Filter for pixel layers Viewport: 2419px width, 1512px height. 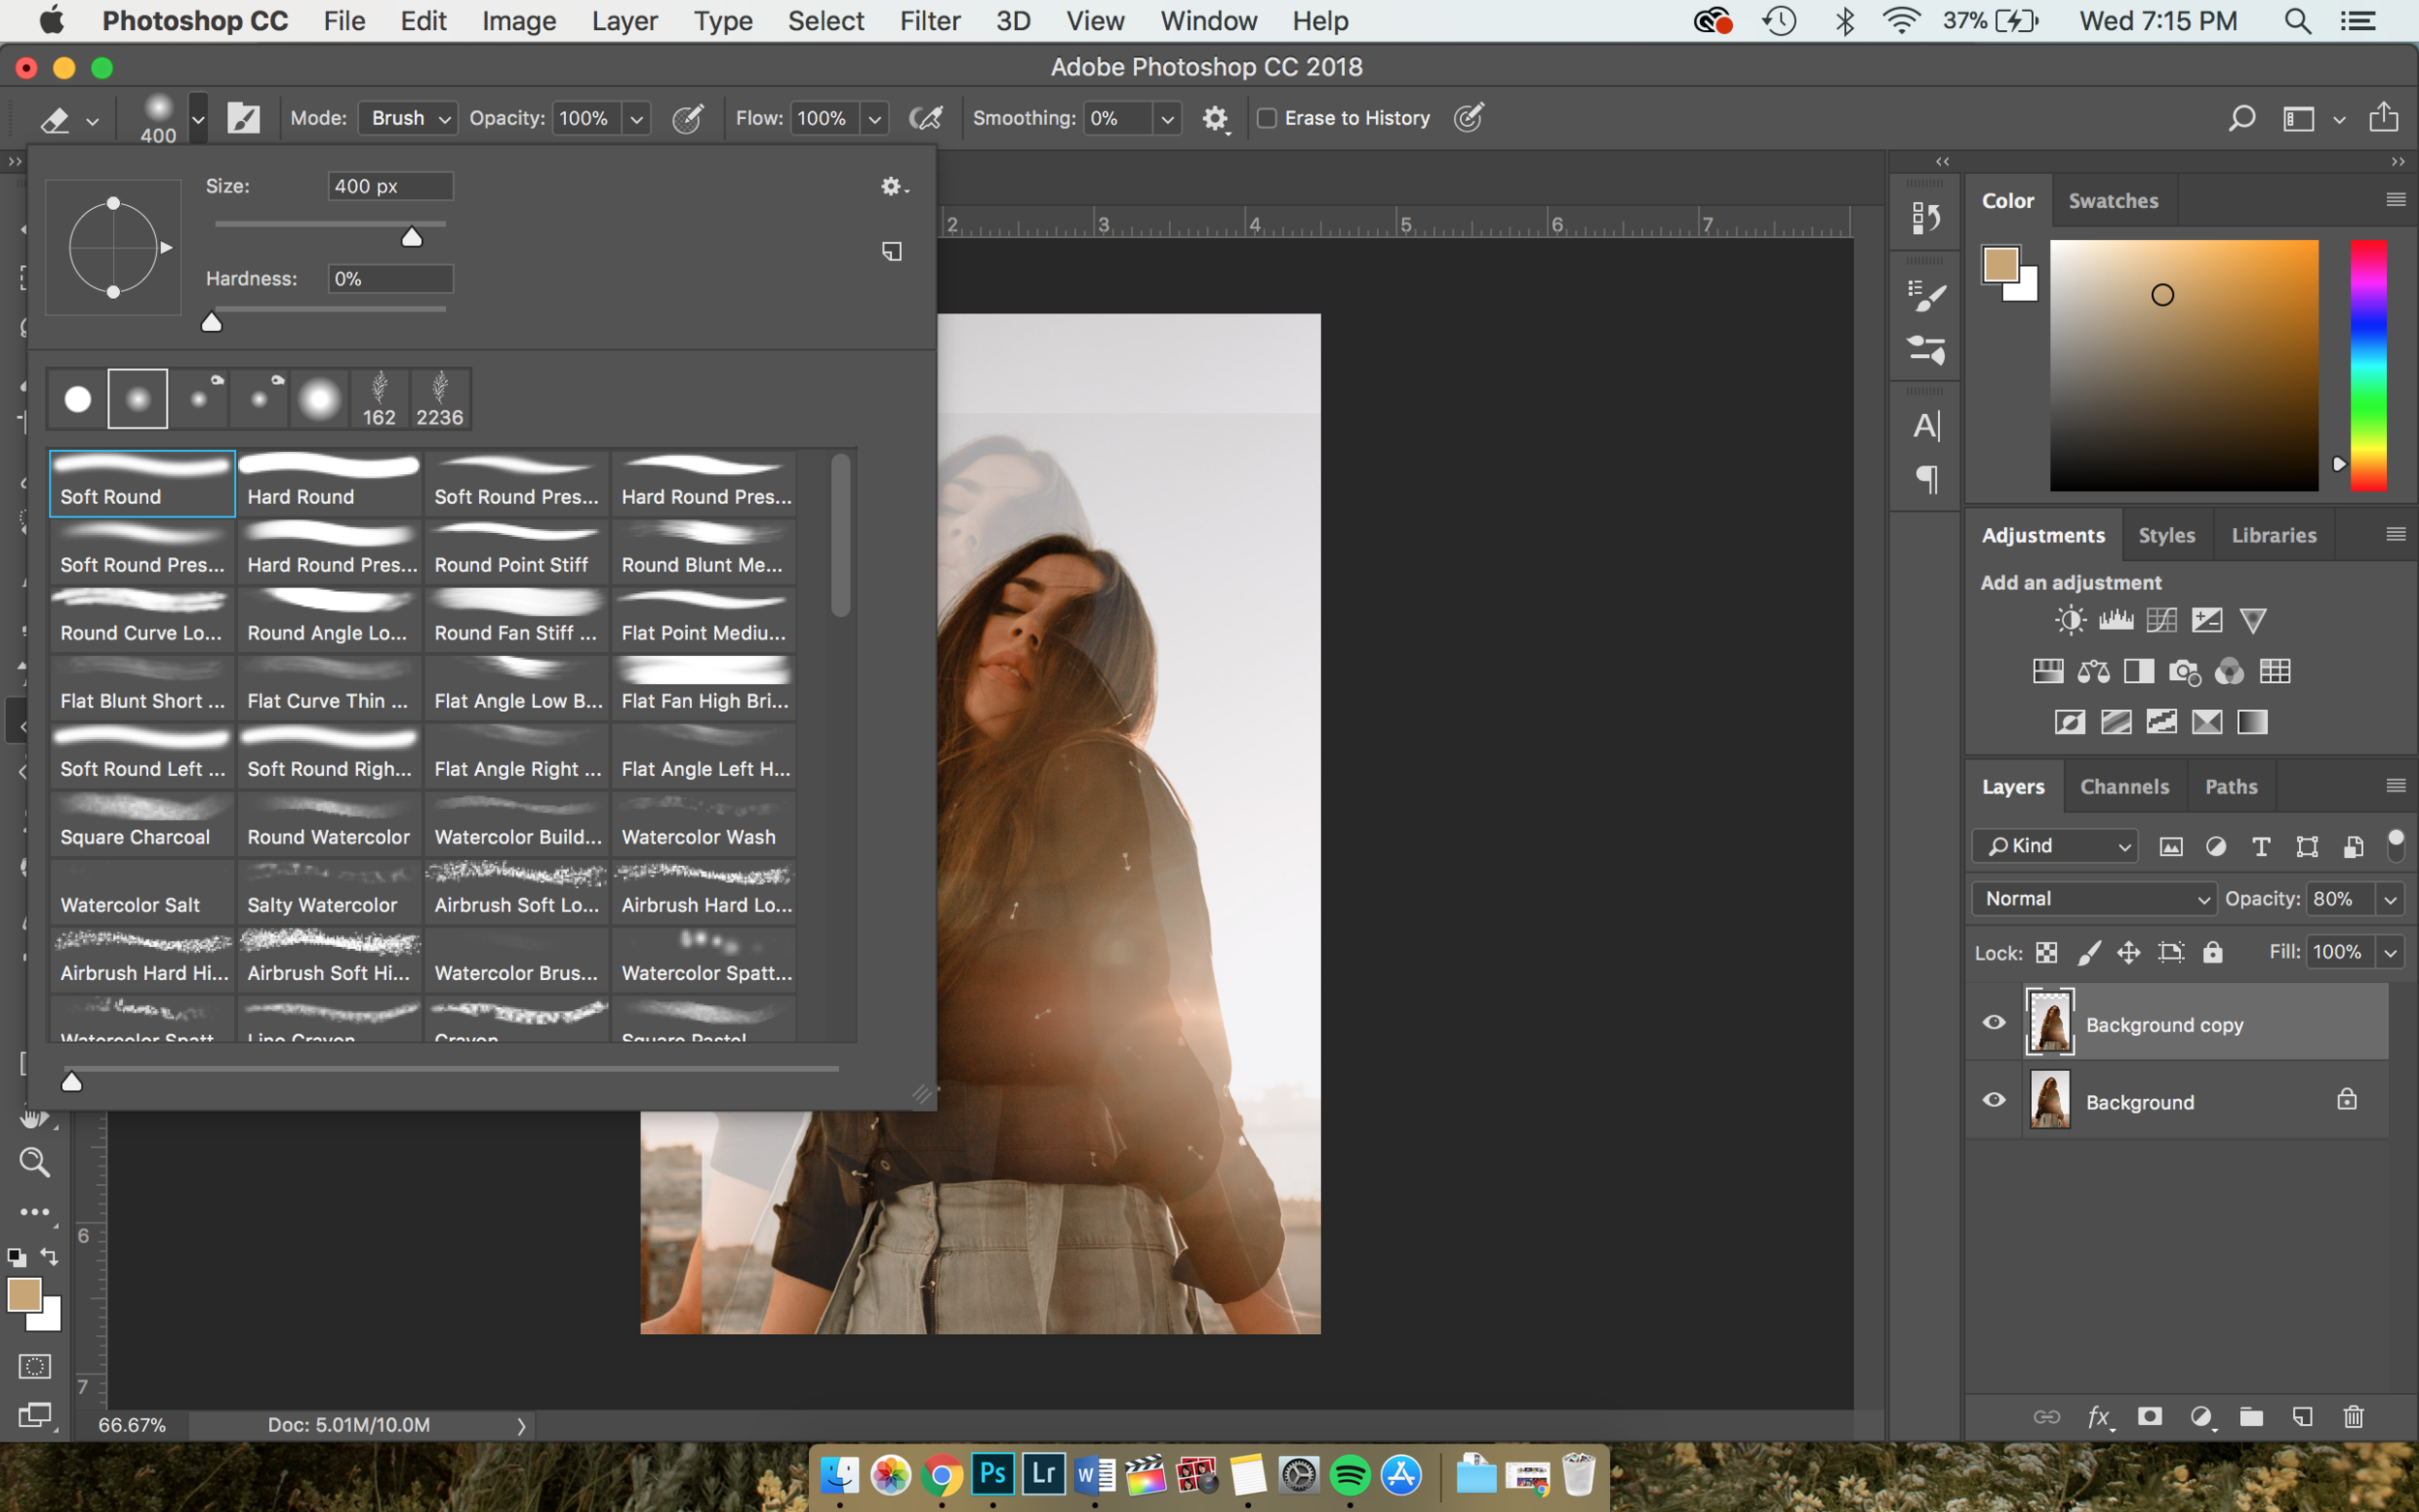point(2170,847)
